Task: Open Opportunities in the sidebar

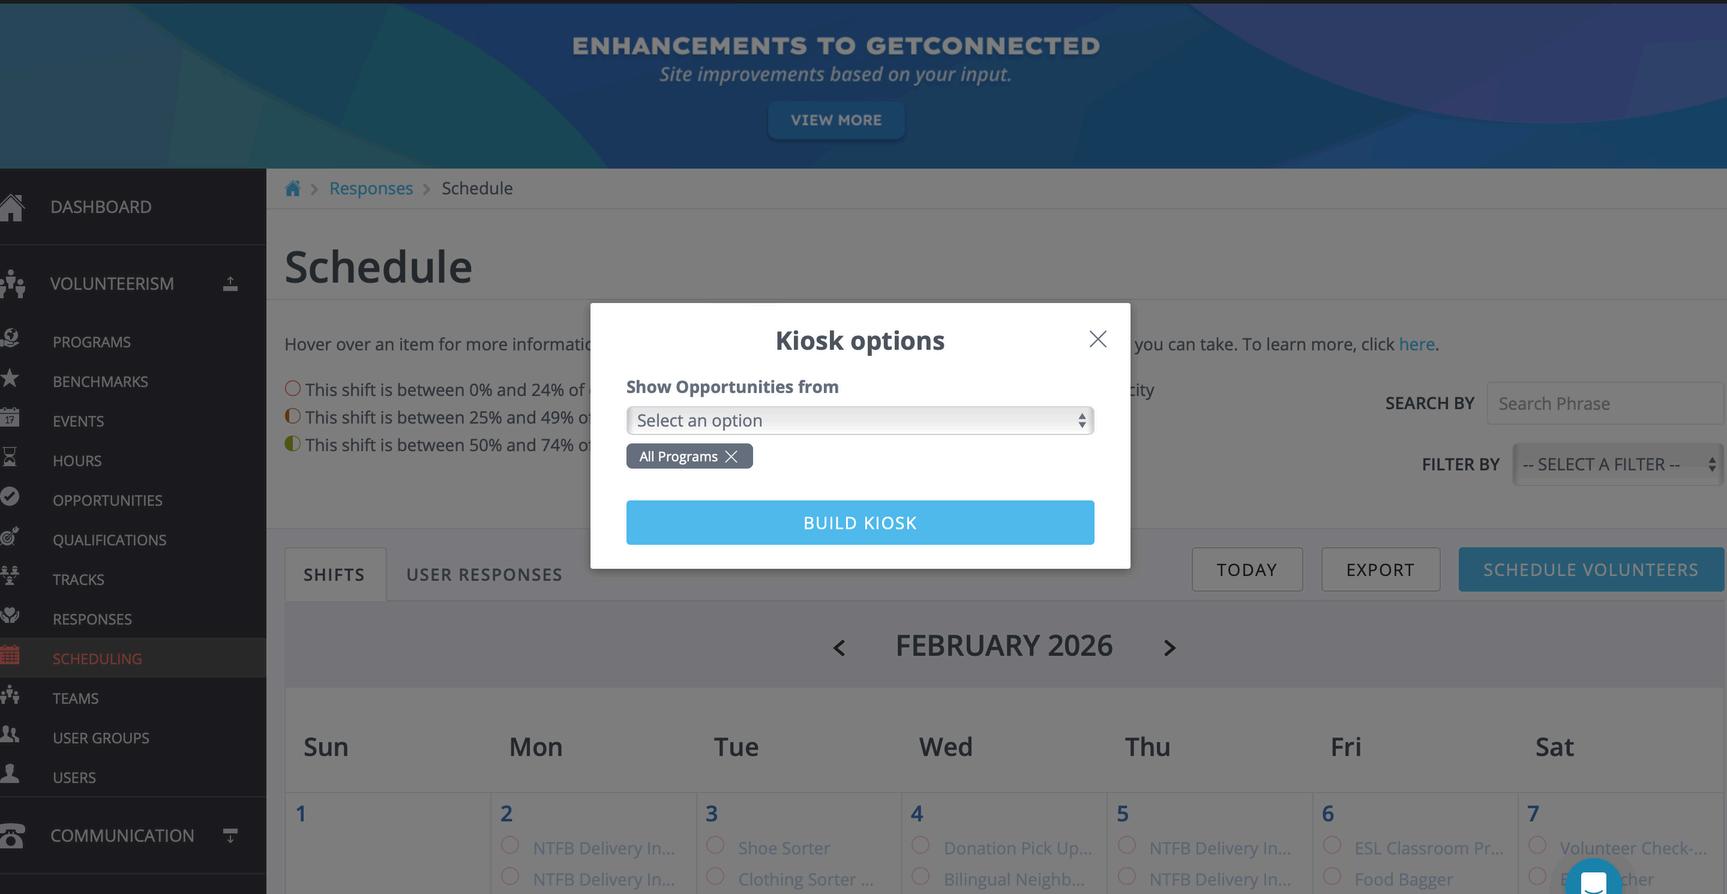Action: pos(107,500)
